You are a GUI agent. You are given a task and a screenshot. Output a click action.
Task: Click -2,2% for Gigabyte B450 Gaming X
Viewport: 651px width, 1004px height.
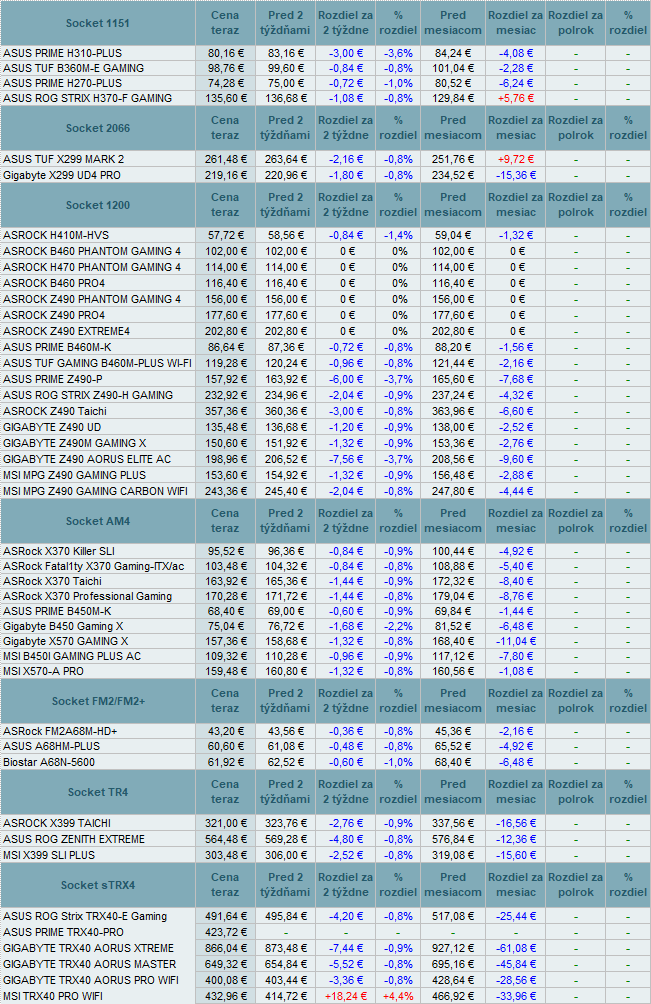[x=398, y=626]
